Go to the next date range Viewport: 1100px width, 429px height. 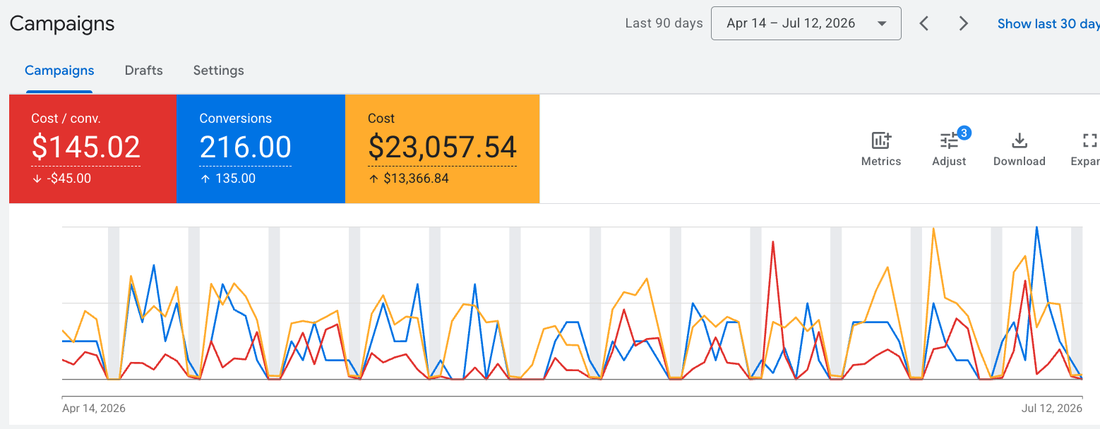pos(963,23)
